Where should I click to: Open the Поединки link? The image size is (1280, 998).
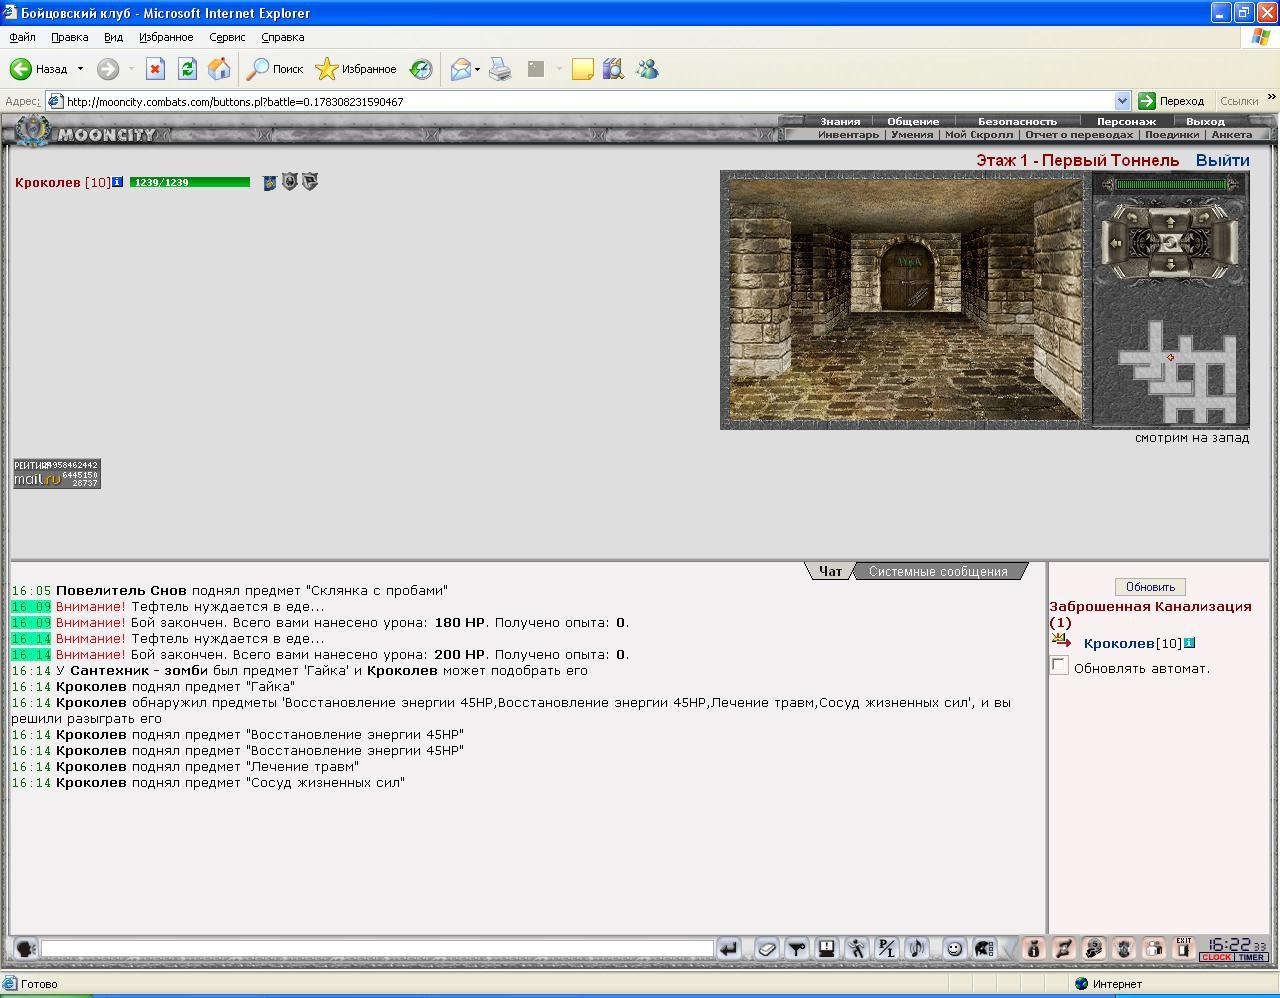(1172, 134)
